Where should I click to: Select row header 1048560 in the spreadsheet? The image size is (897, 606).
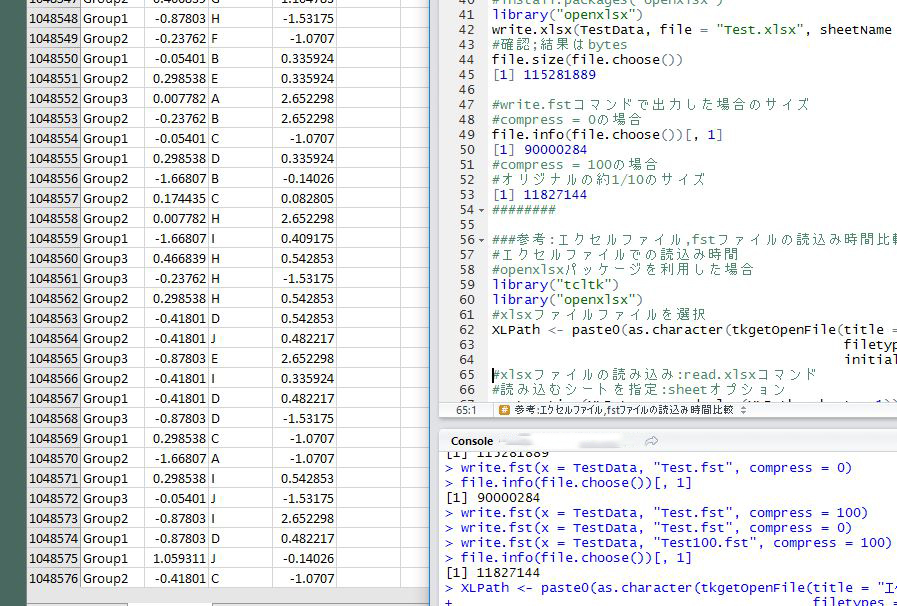point(53,258)
